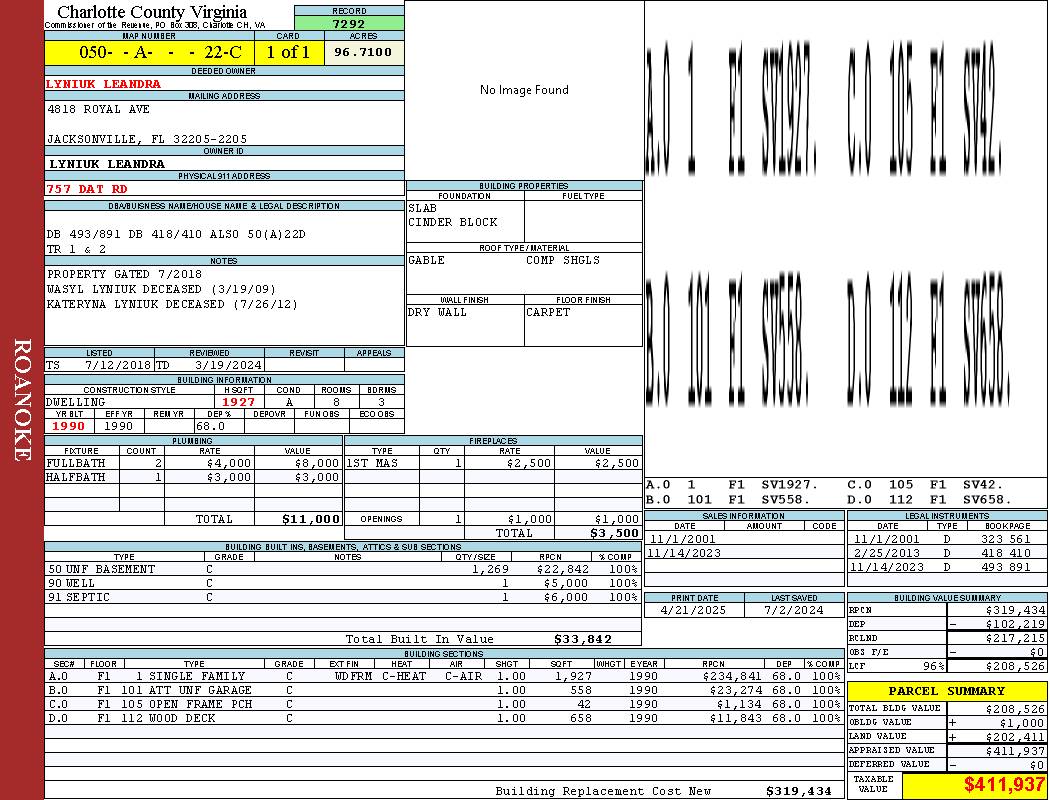Click FULLBATH plumbing row
The width and height of the screenshot is (1050, 800).
click(x=193, y=463)
